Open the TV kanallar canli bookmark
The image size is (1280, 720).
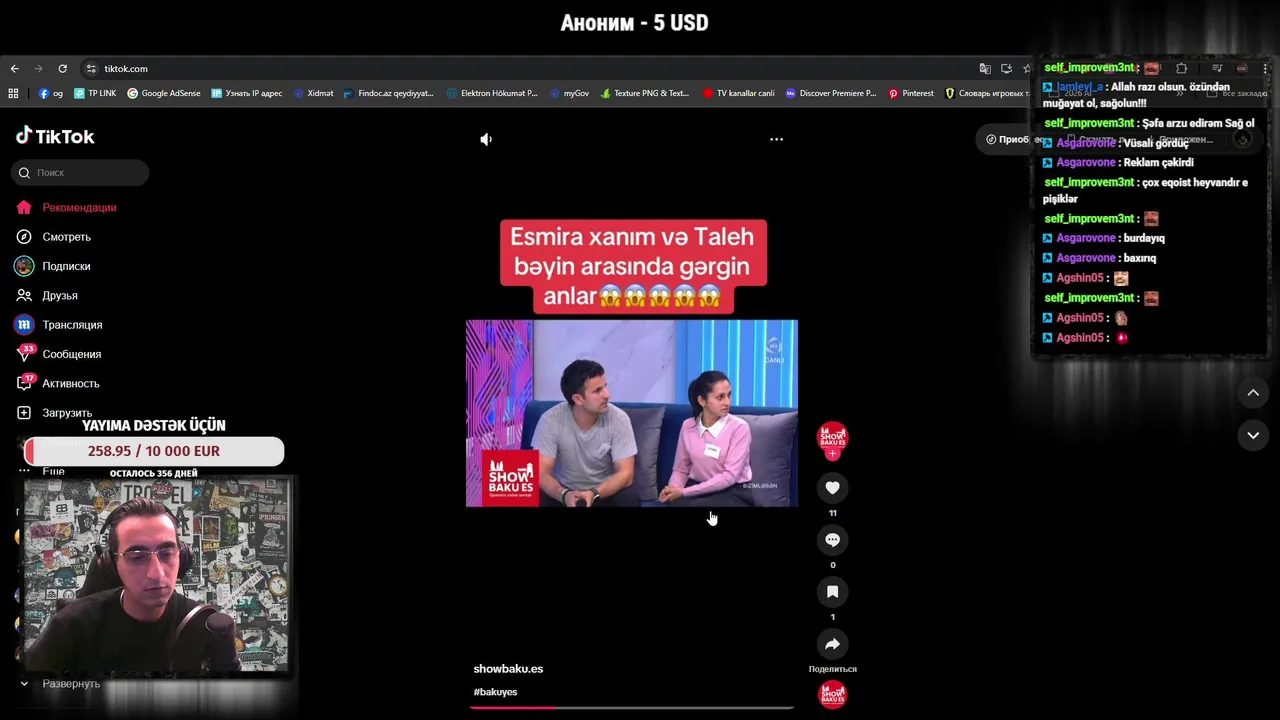pyautogui.click(x=738, y=93)
